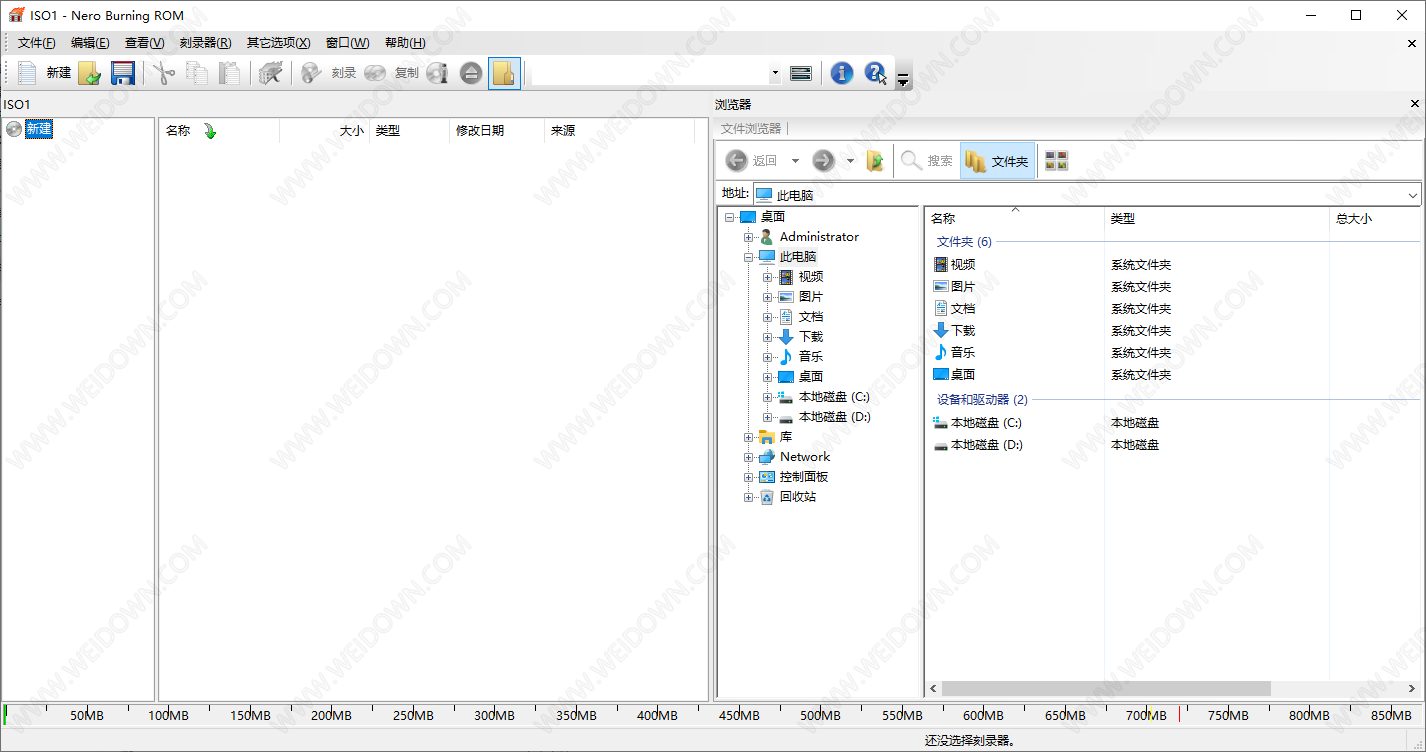Click the paste clipboard icon
1426x752 pixels.
pyautogui.click(x=230, y=73)
